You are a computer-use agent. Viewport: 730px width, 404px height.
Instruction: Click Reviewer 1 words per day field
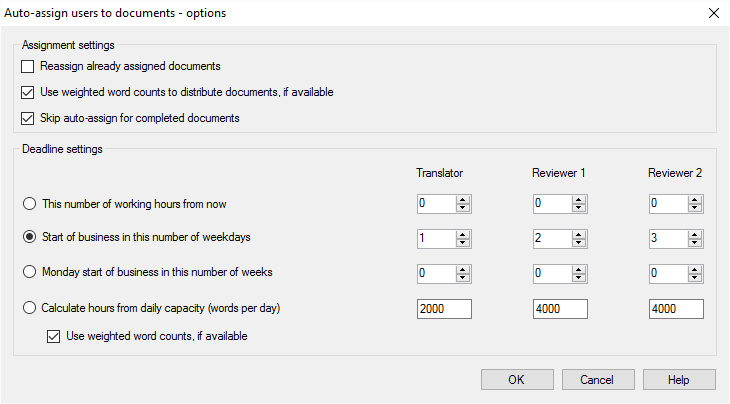(x=559, y=308)
